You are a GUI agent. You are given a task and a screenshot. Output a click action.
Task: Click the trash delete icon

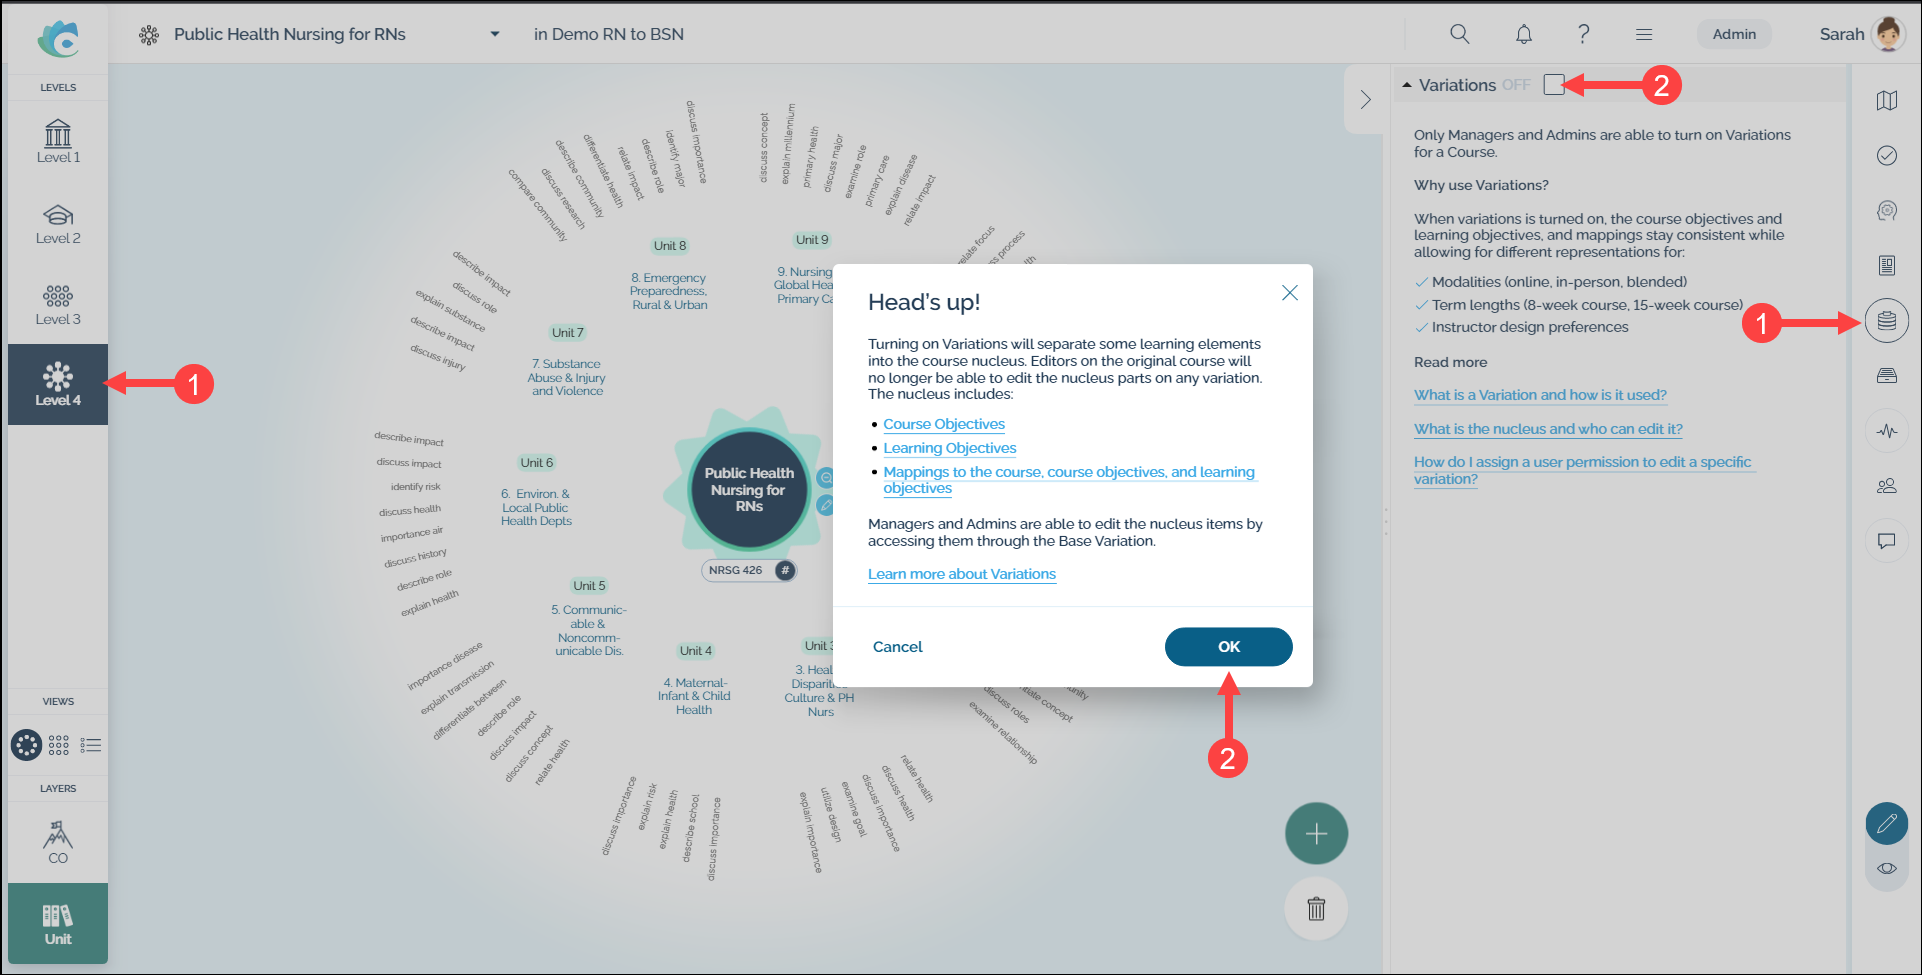(1316, 908)
